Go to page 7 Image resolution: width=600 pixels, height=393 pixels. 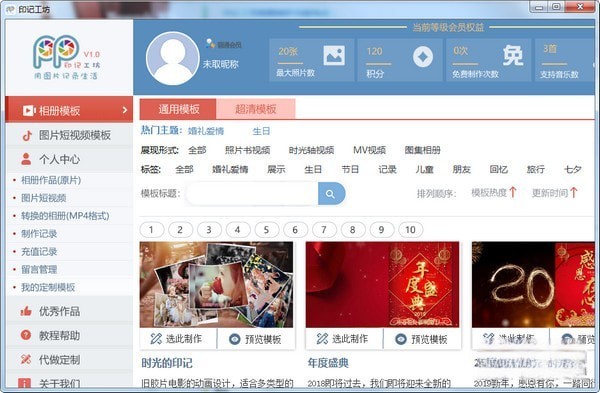pyautogui.click(x=324, y=230)
